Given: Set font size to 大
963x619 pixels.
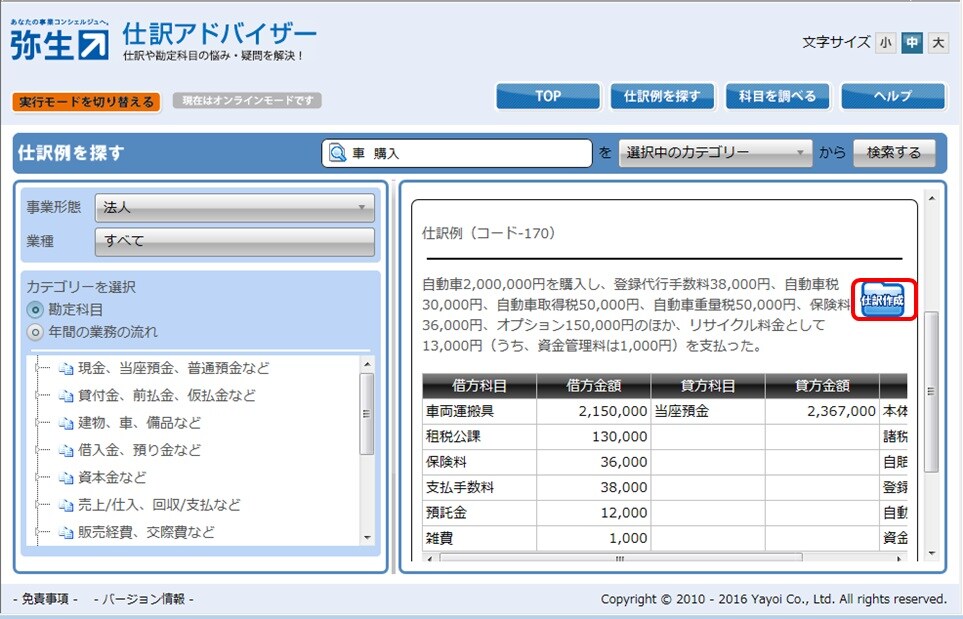Looking at the screenshot, I should coord(937,43).
